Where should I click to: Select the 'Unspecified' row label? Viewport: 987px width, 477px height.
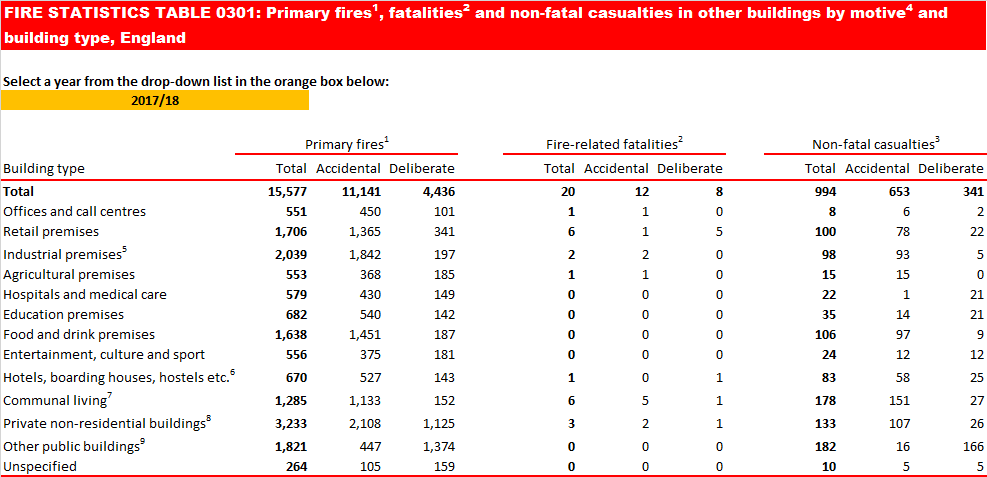click(40, 466)
